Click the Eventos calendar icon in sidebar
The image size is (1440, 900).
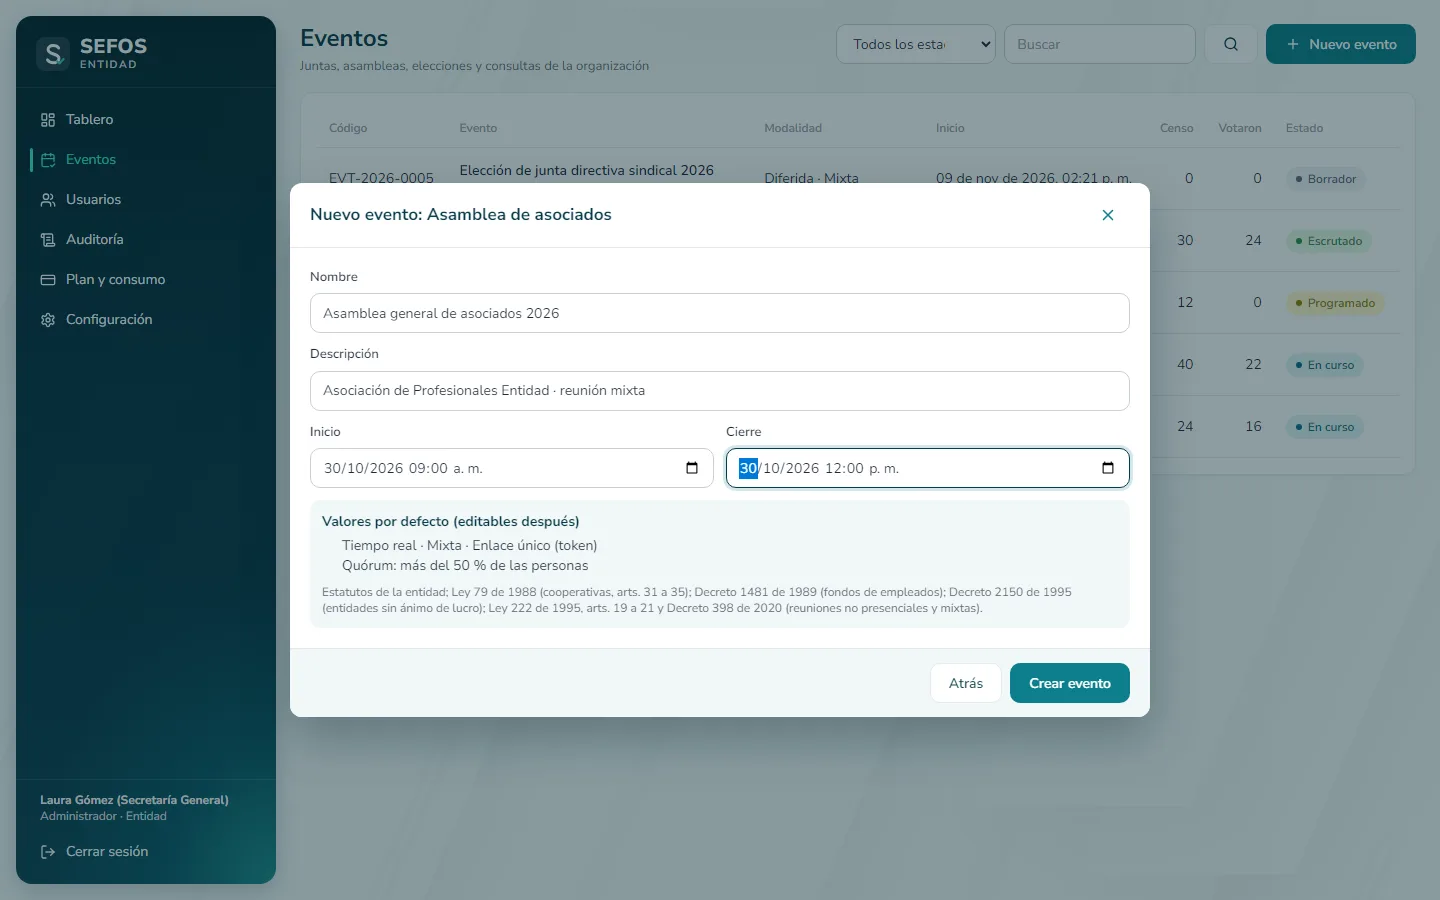[48, 160]
